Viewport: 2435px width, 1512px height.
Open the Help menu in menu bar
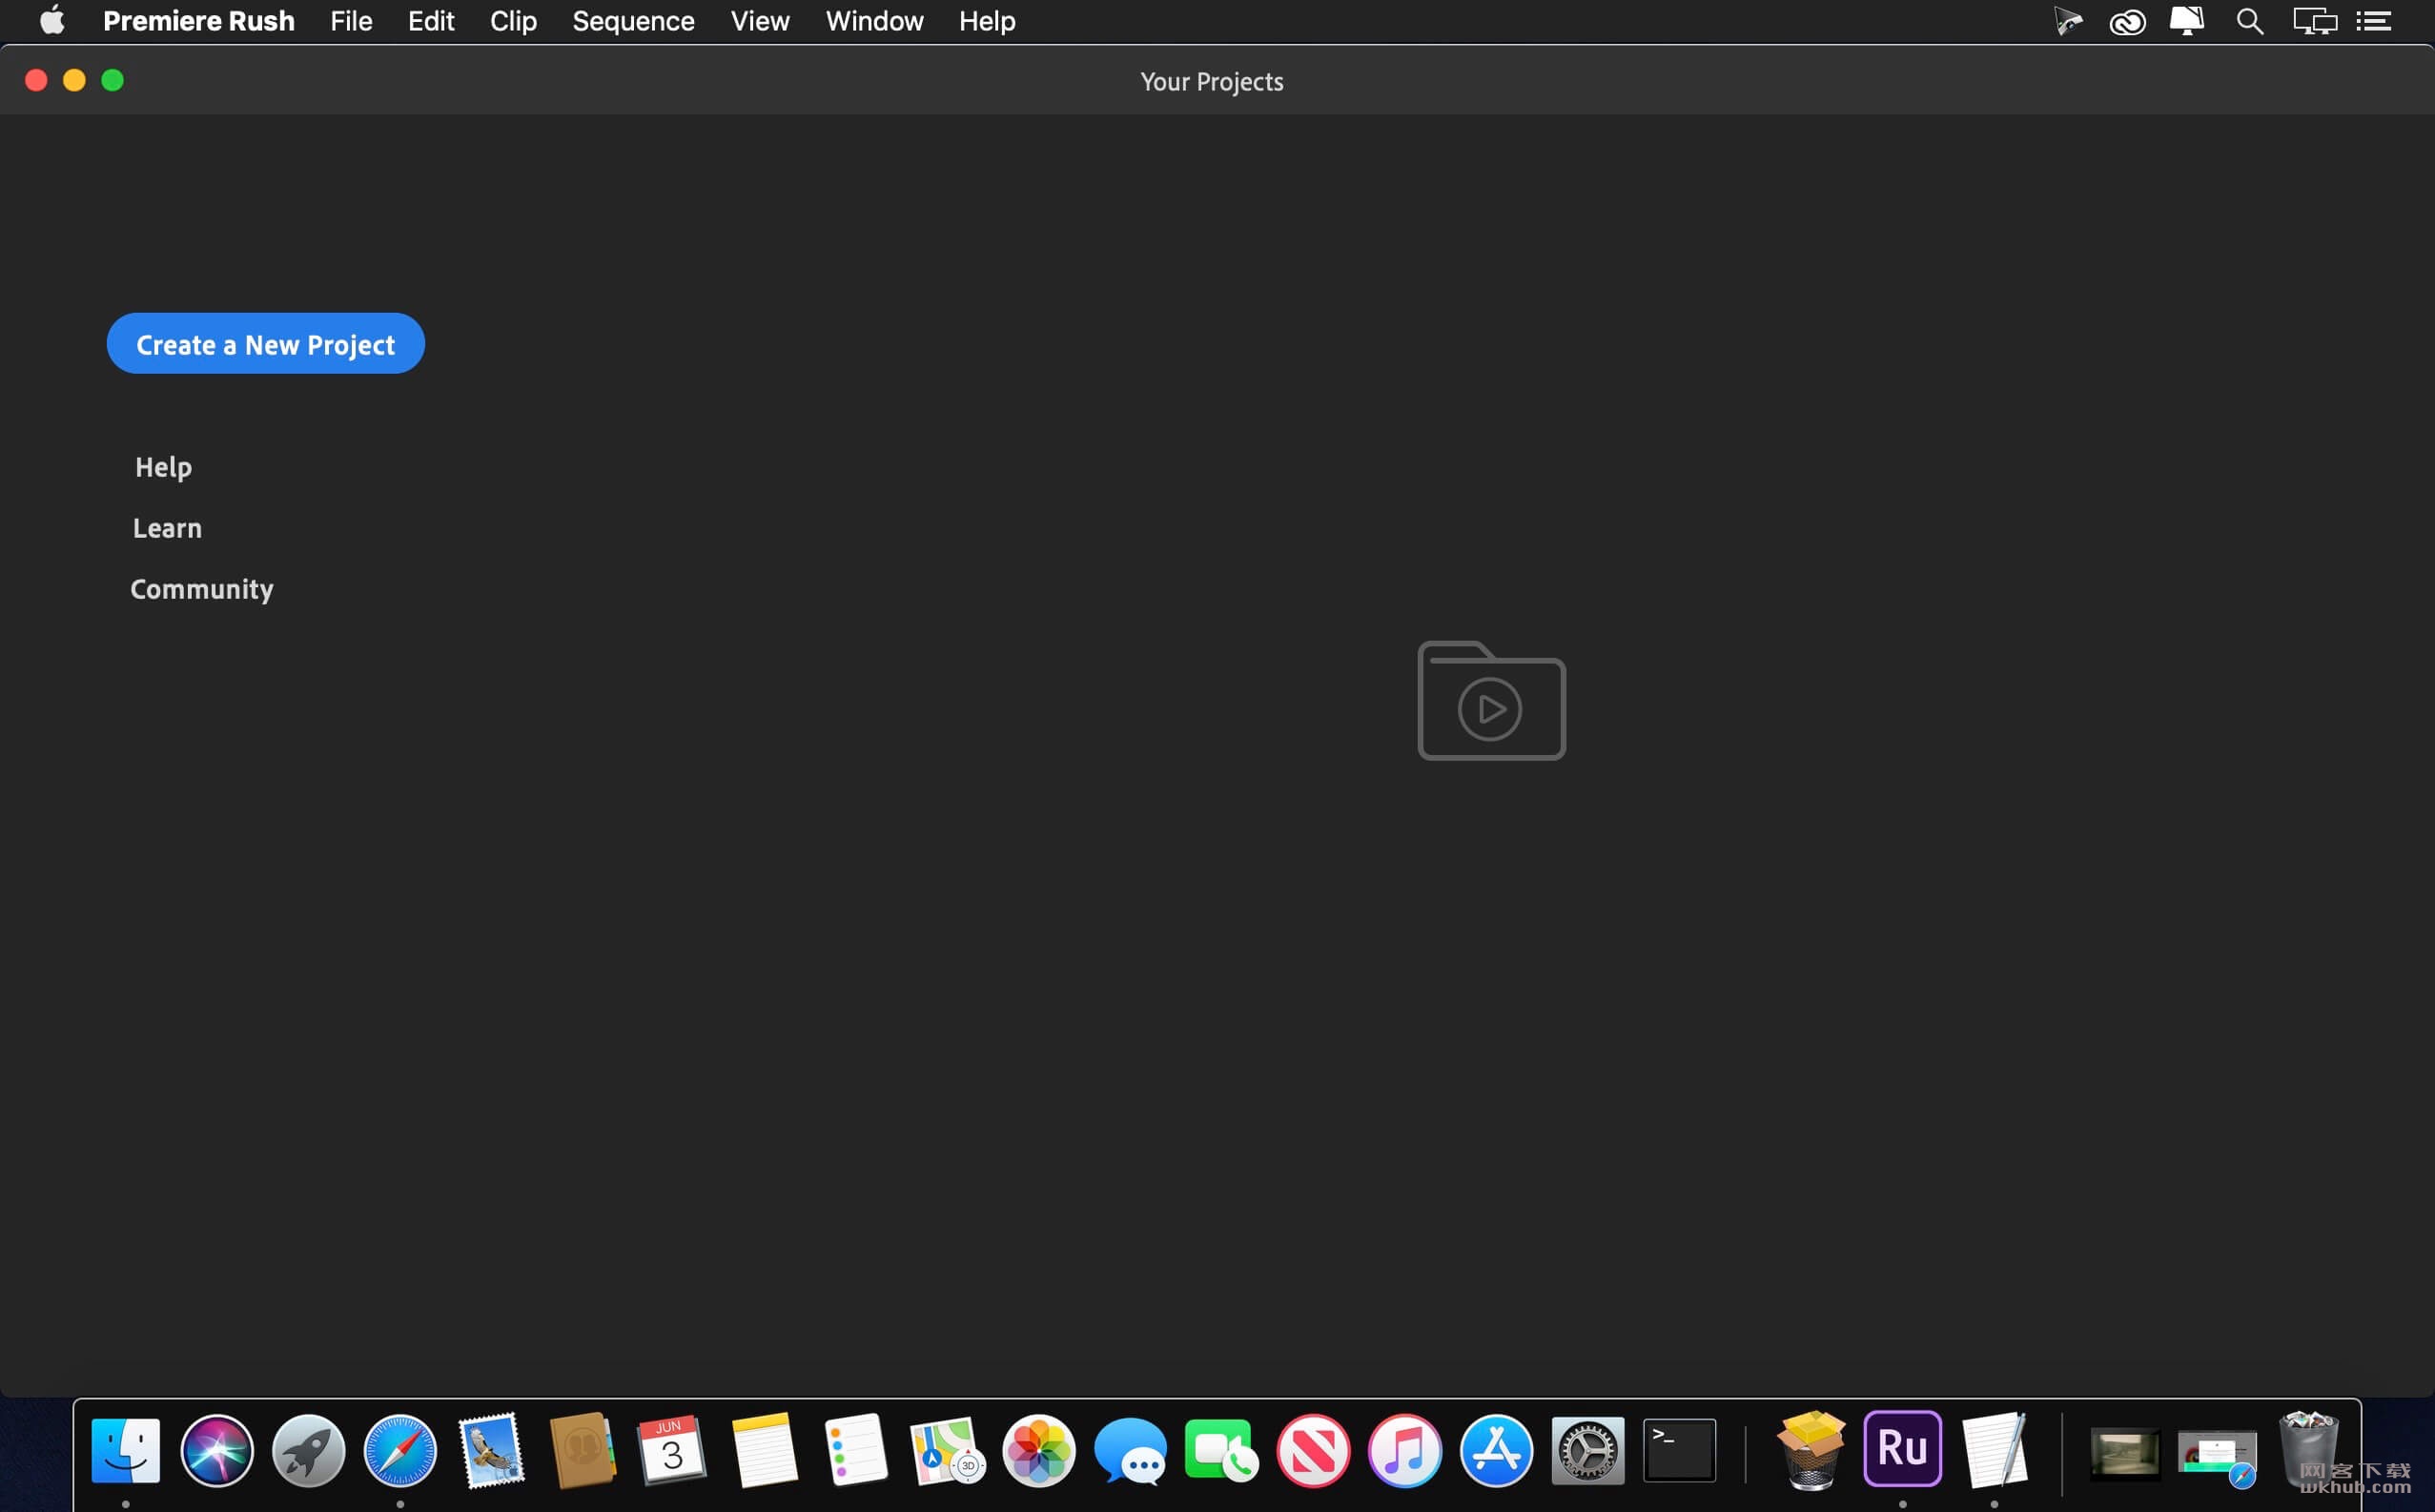point(987,21)
